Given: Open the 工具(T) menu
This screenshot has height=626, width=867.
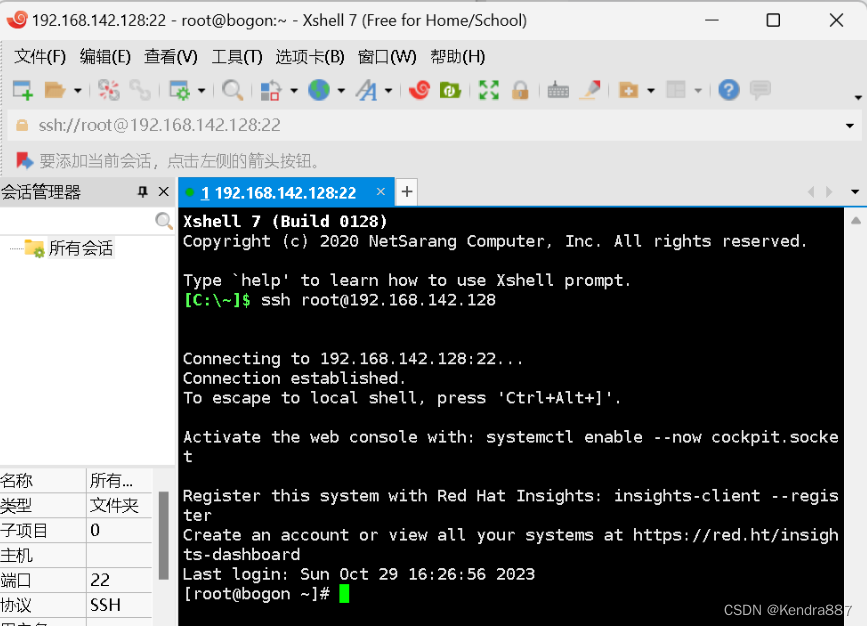Looking at the screenshot, I should tap(237, 56).
